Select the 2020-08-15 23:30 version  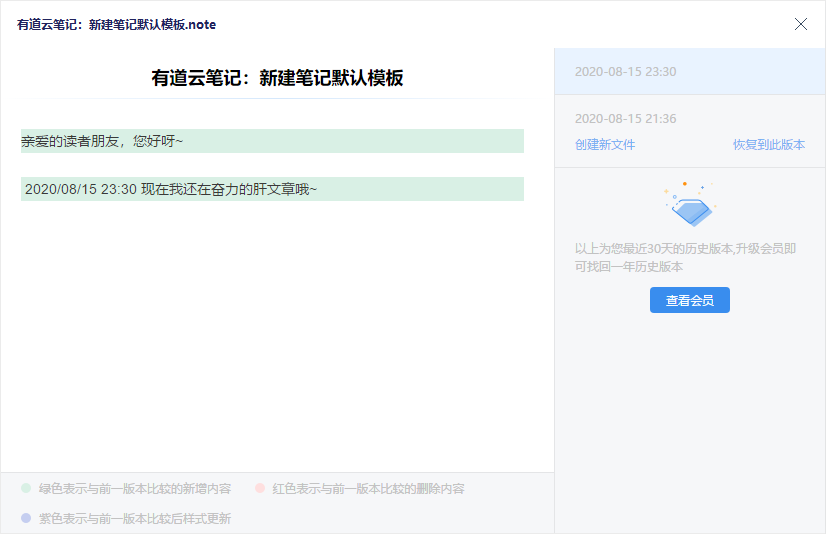(x=690, y=72)
